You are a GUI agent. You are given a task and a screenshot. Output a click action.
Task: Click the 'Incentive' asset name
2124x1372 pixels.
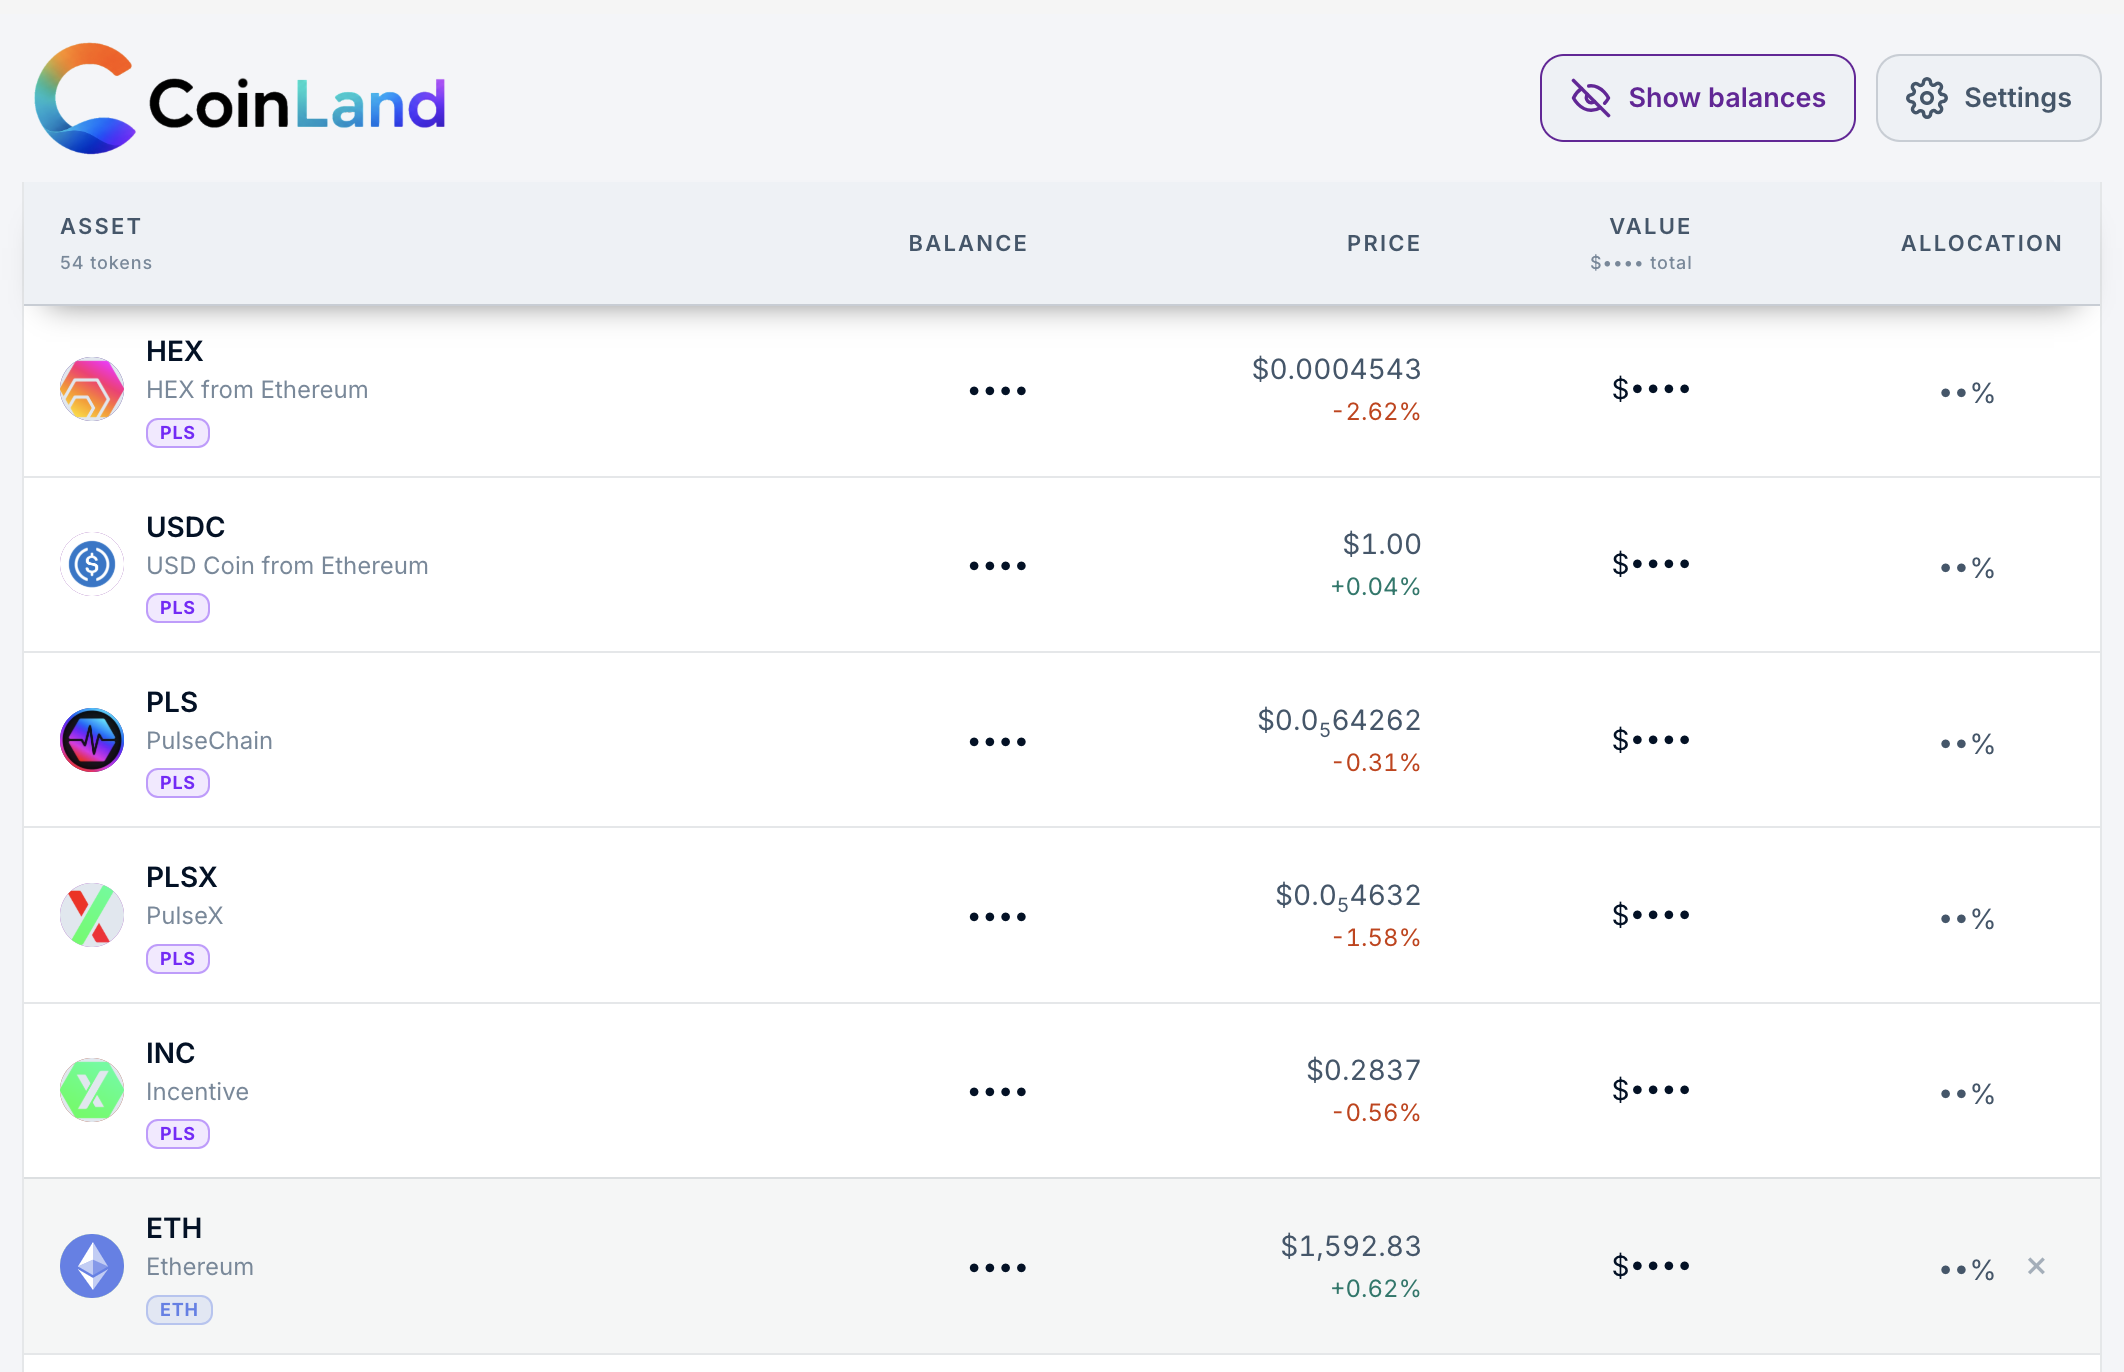(197, 1092)
